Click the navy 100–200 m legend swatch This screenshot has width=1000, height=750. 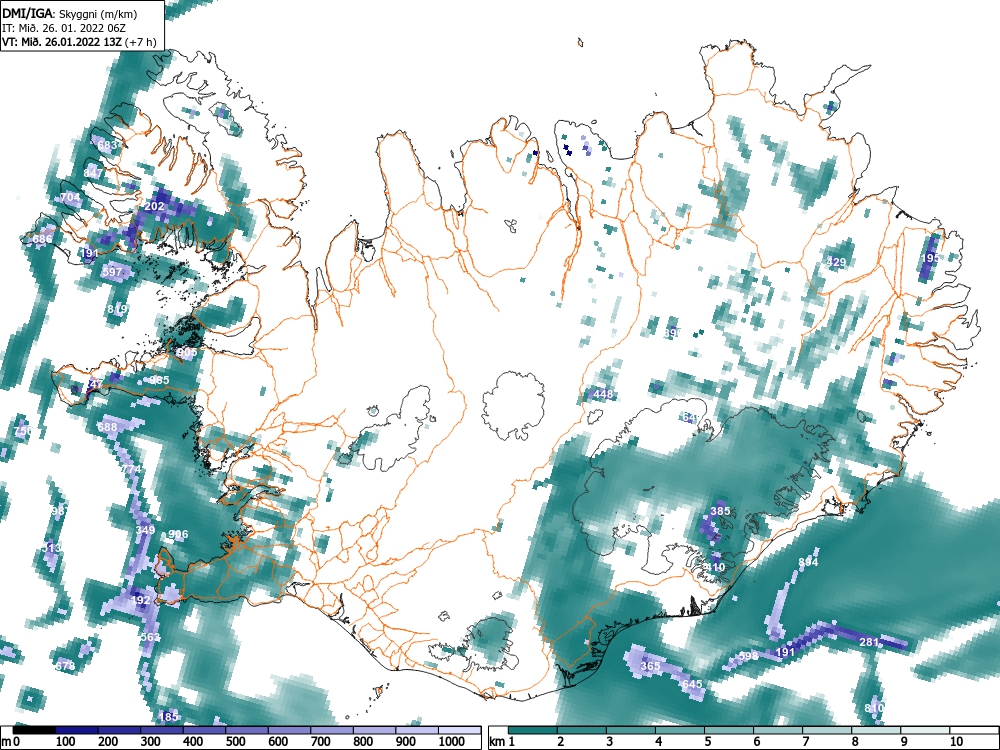coord(77,730)
